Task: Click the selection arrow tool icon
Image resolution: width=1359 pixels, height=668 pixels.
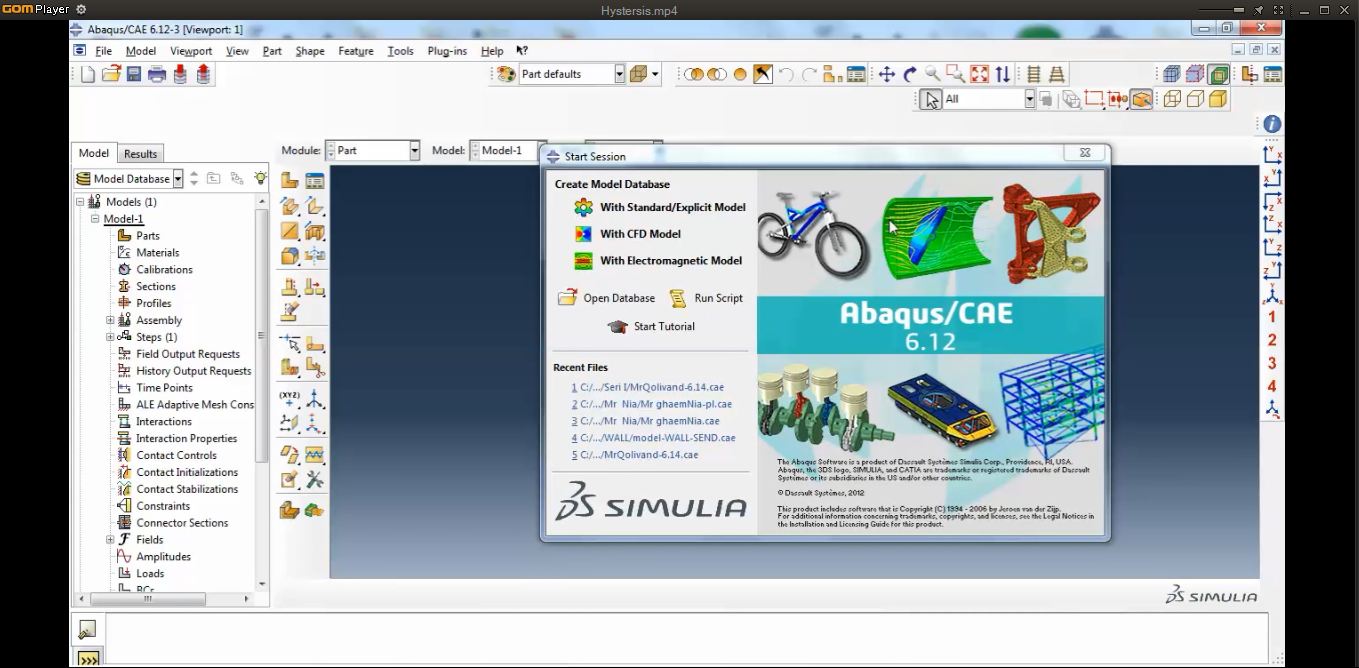Action: [931, 99]
